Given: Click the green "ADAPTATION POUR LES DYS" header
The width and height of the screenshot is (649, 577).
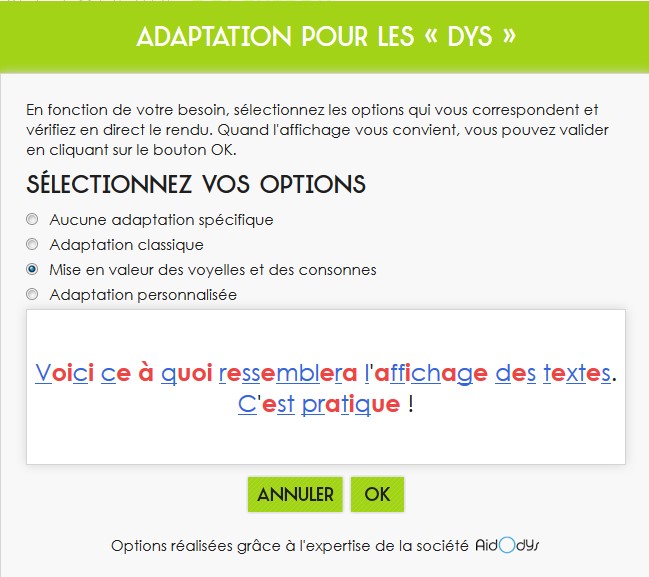Looking at the screenshot, I should [x=324, y=37].
